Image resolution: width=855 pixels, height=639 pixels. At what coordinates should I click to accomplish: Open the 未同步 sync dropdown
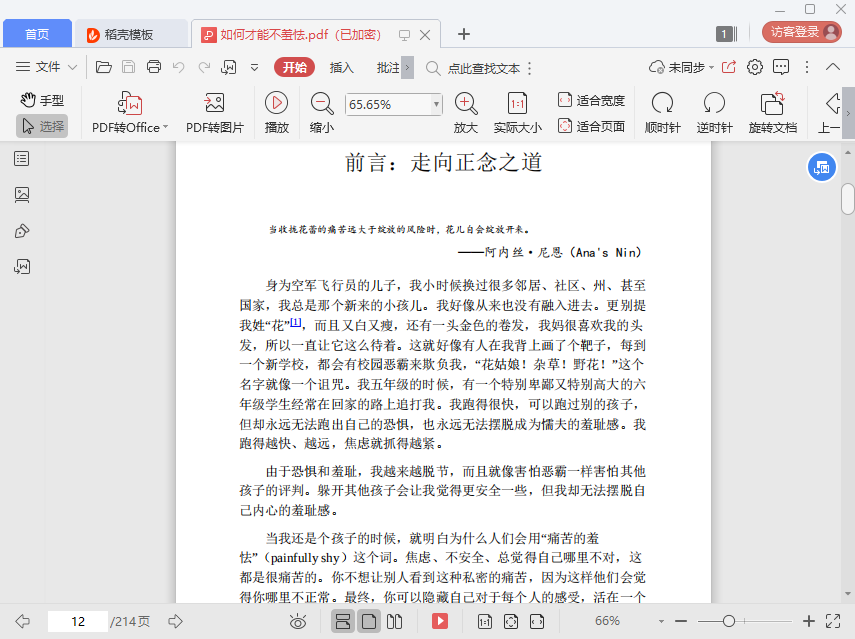pos(681,68)
